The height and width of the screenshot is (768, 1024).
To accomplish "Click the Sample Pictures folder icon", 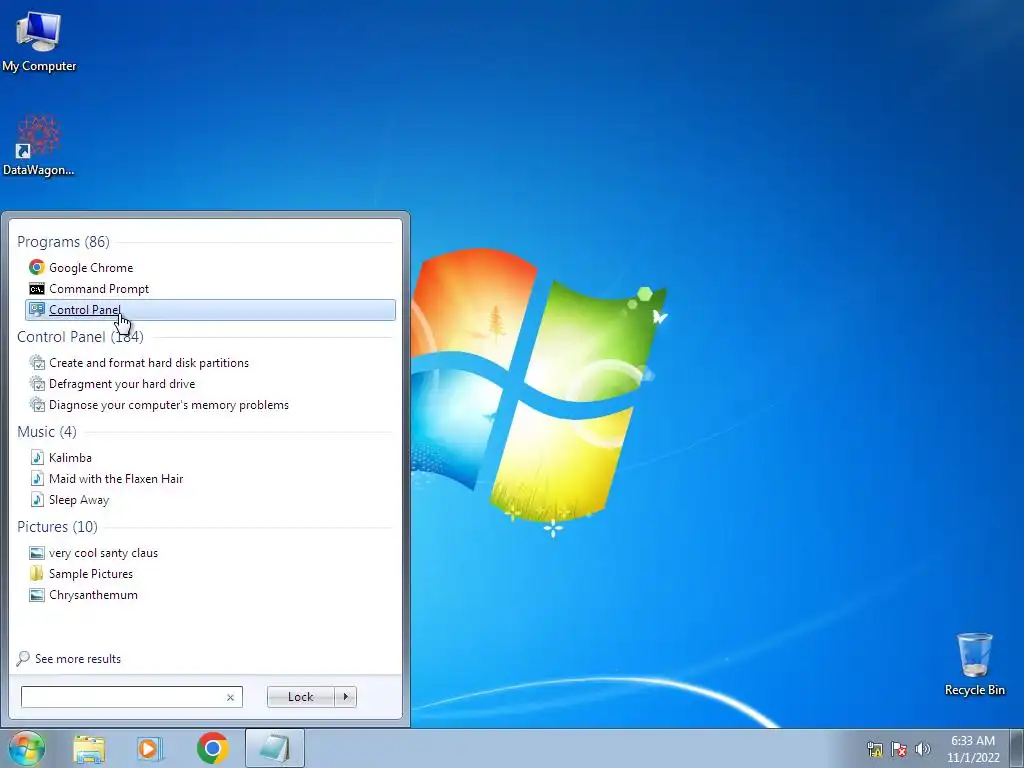I will [x=37, y=573].
